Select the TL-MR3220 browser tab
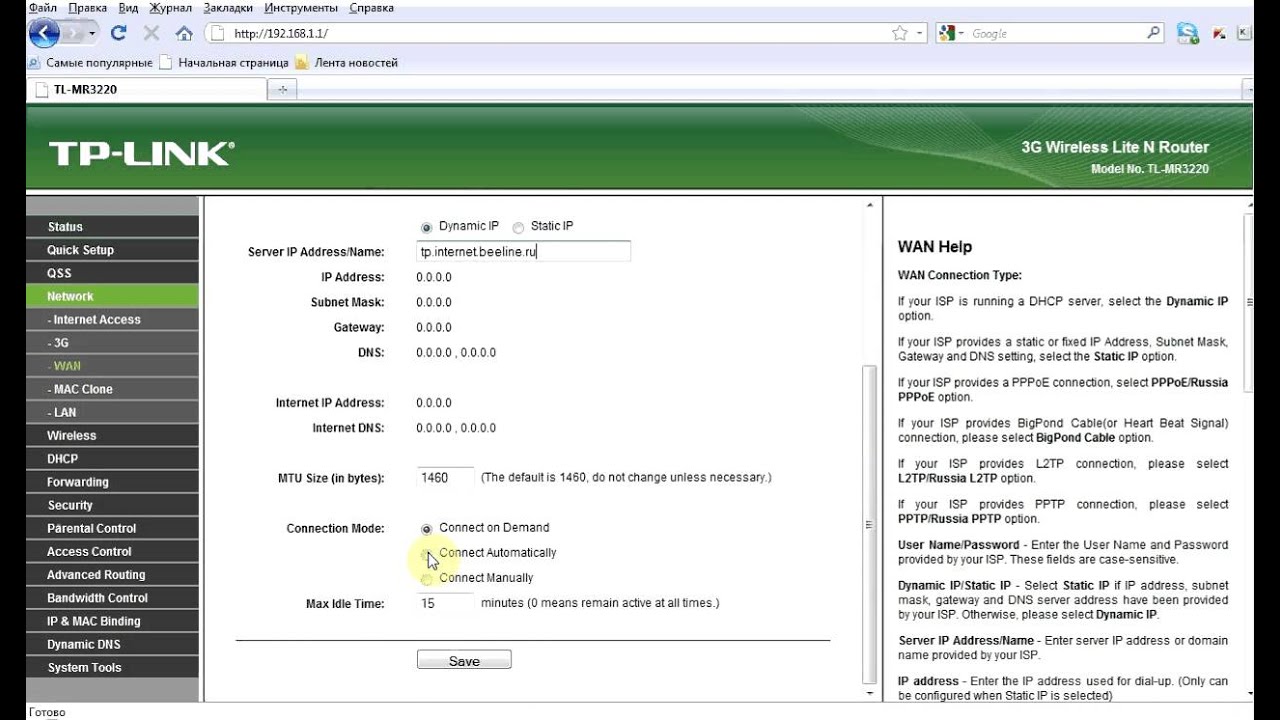This screenshot has width=1280, height=720. [x=148, y=89]
